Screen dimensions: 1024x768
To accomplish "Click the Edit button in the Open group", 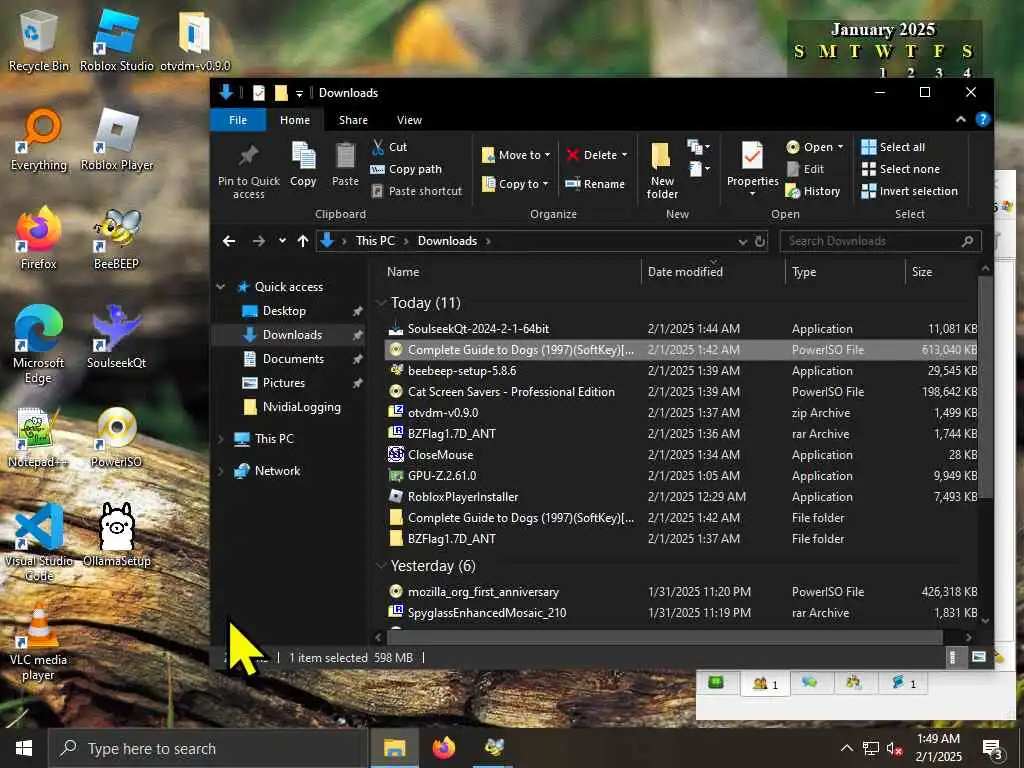I will pyautogui.click(x=805, y=169).
